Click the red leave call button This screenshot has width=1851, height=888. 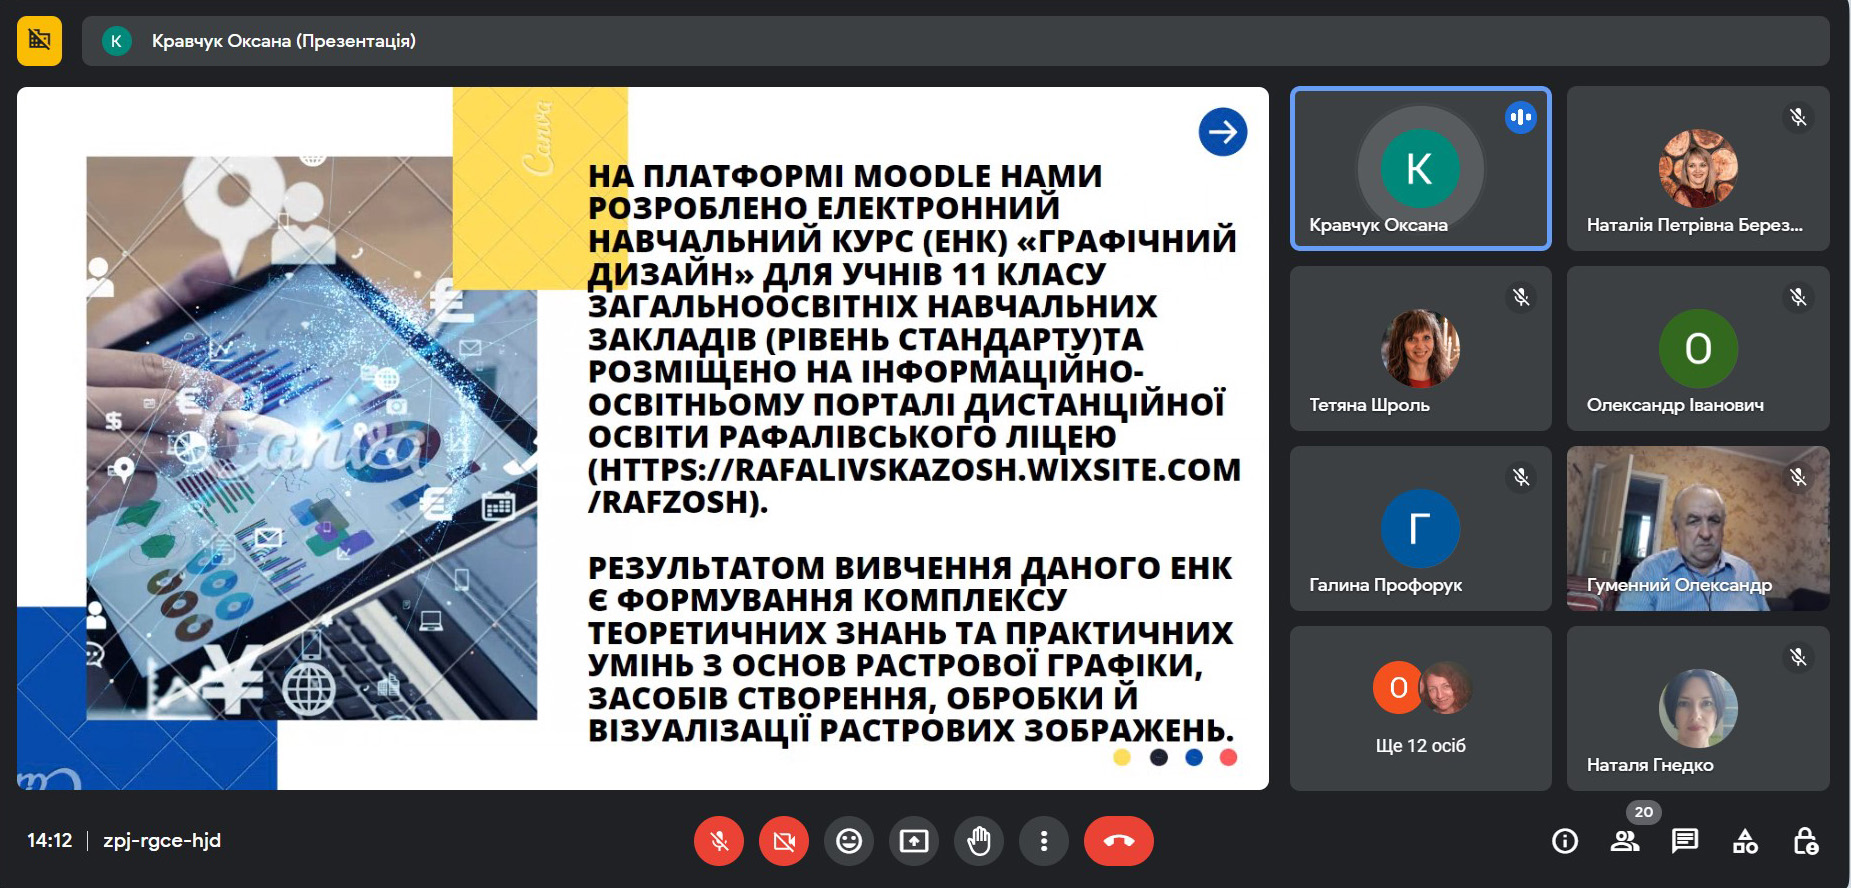pos(1119,841)
